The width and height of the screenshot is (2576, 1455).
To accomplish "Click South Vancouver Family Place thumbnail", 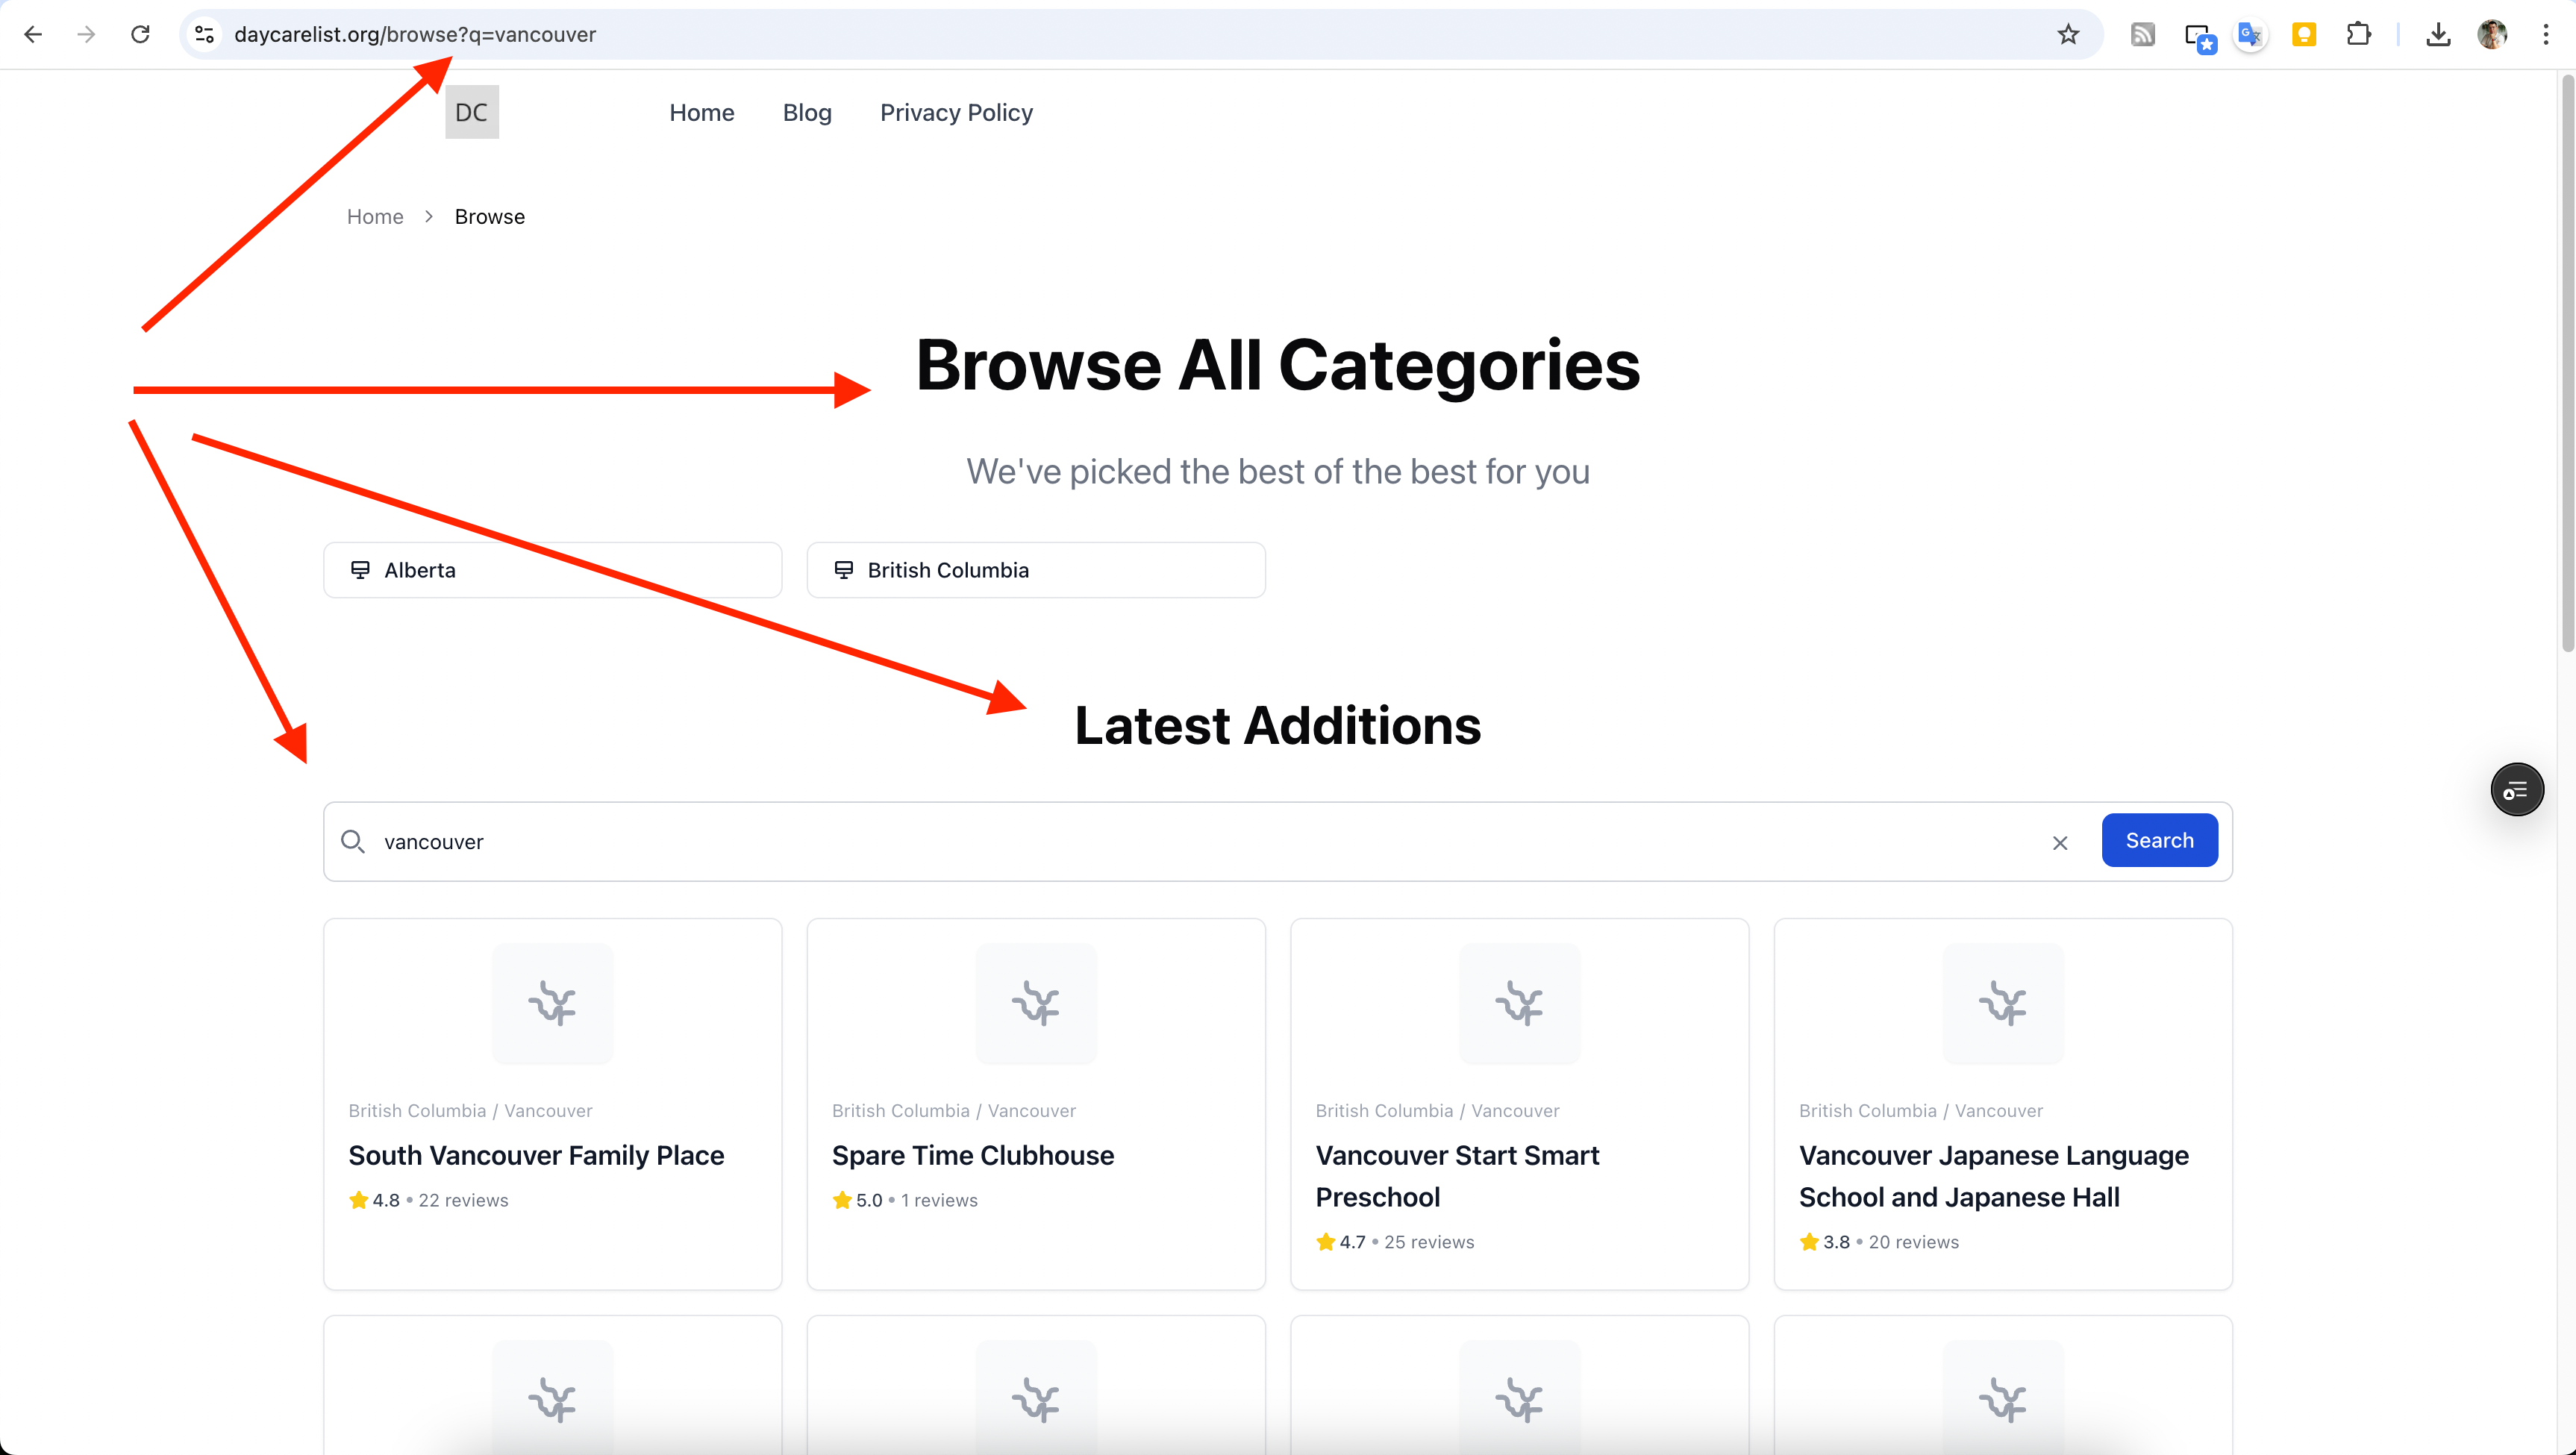I will point(553,1003).
